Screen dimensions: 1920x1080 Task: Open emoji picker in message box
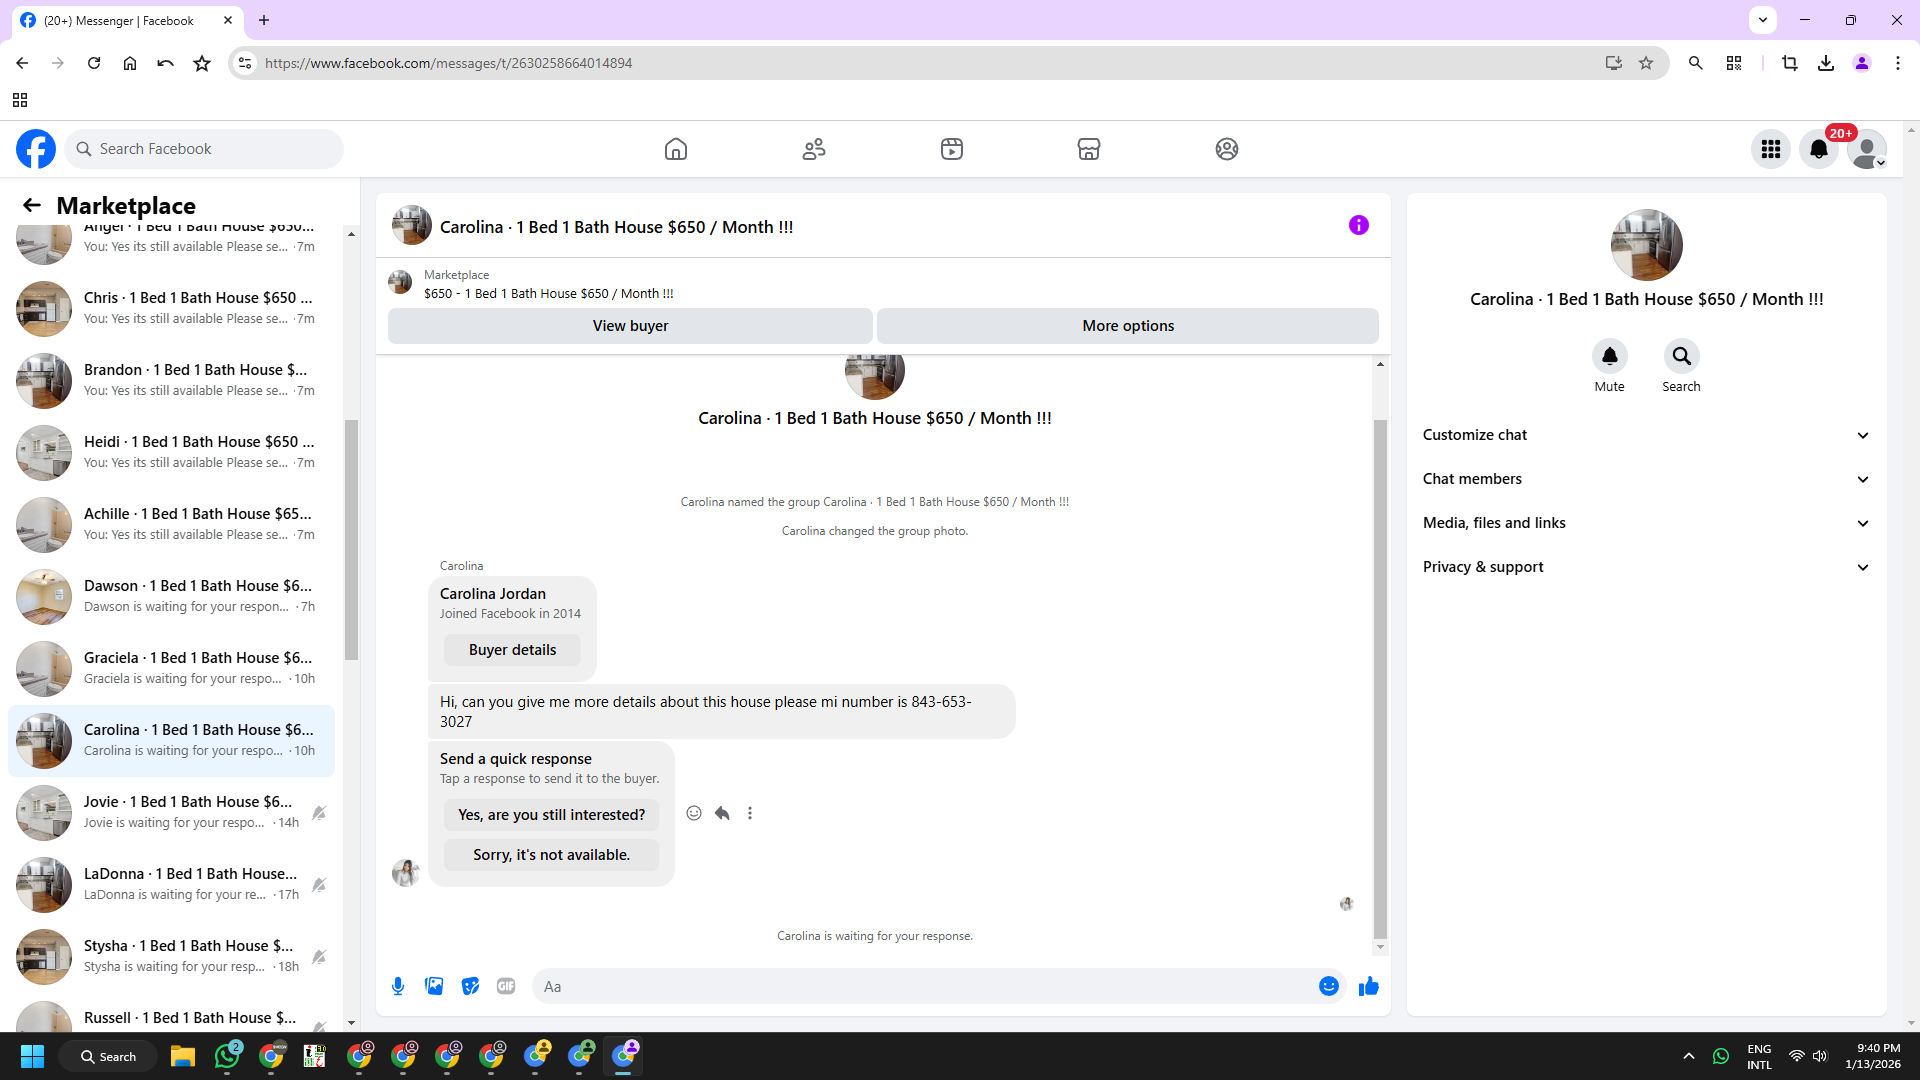(x=1328, y=986)
